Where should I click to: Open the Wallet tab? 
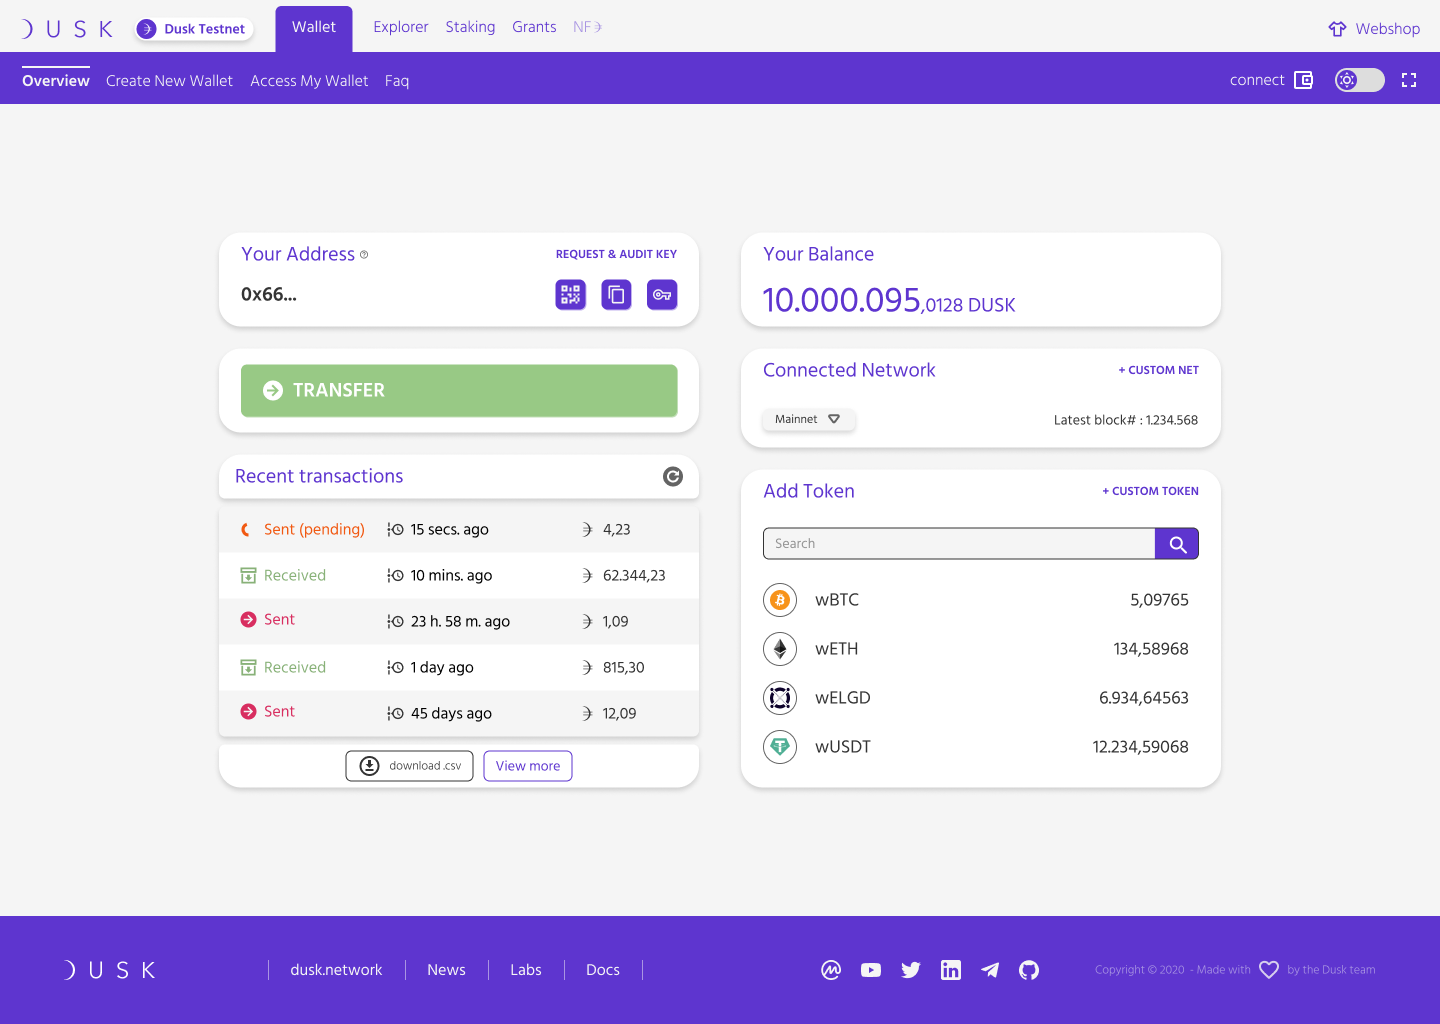[314, 28]
